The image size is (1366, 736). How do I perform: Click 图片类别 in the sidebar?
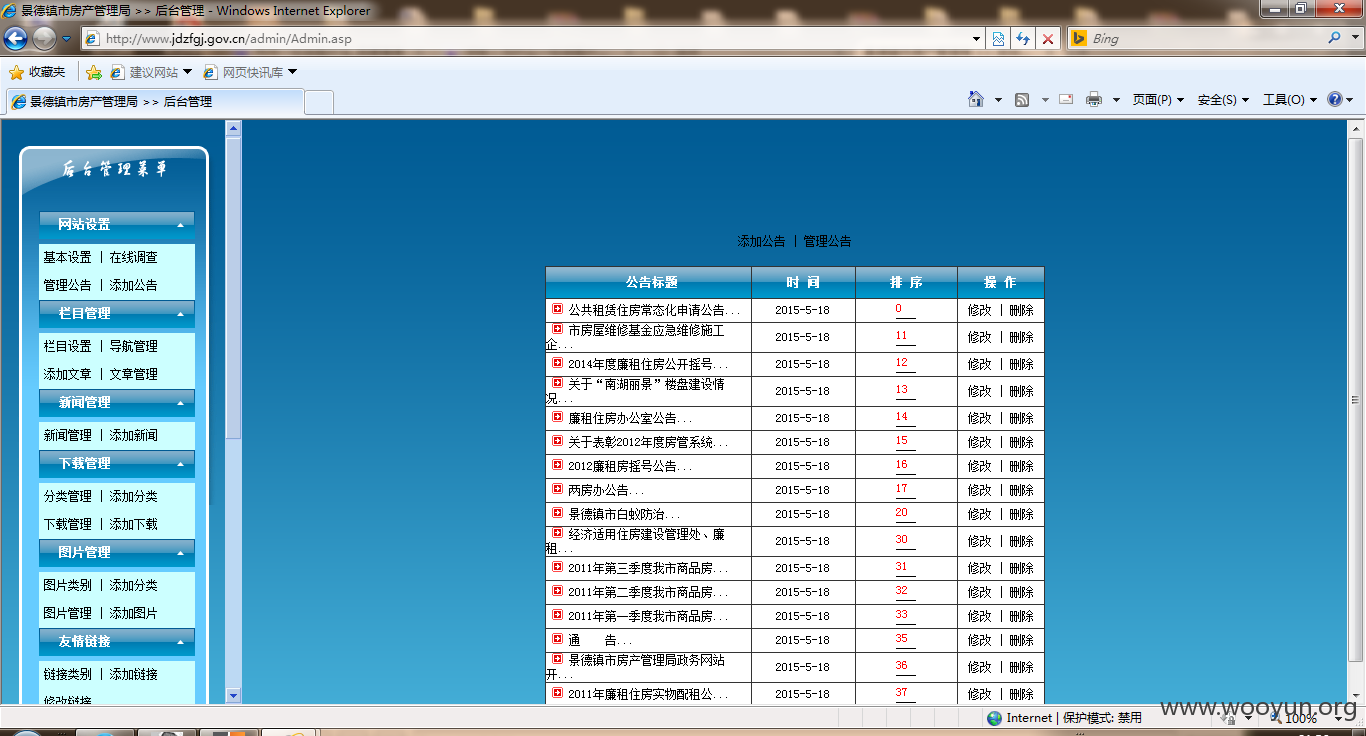pos(67,585)
